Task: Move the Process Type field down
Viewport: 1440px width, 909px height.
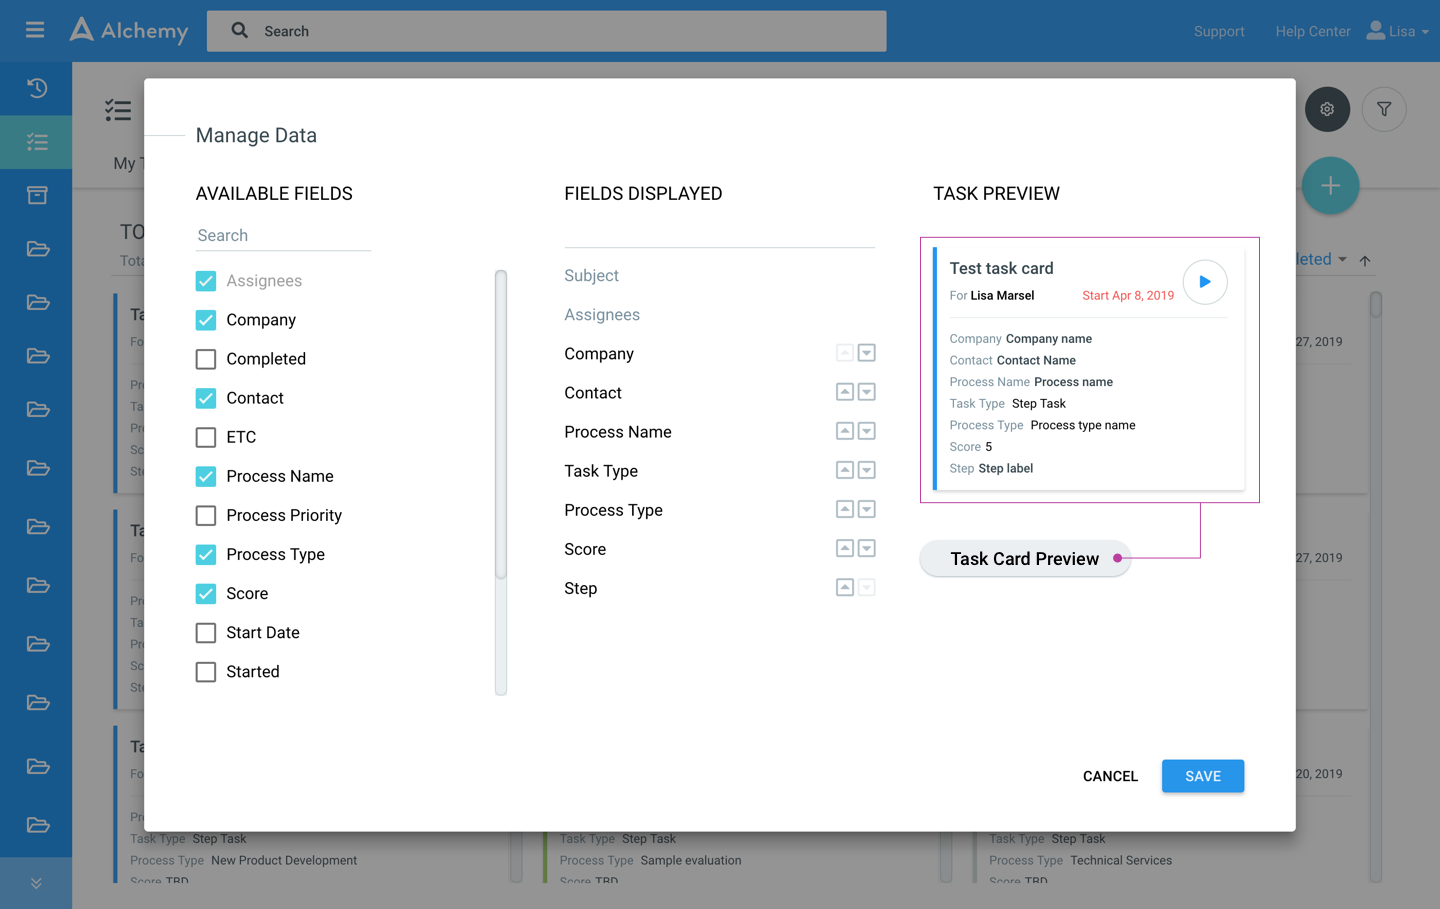Action: (867, 509)
